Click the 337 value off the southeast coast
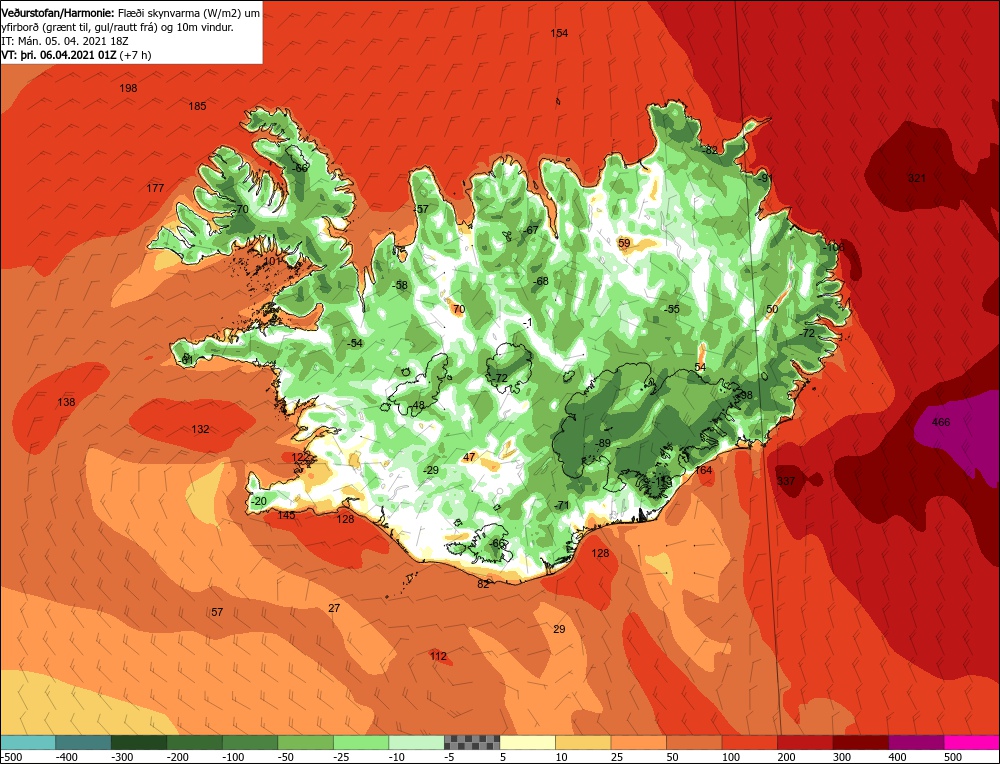Viewport: 1000px width, 764px height. [786, 481]
